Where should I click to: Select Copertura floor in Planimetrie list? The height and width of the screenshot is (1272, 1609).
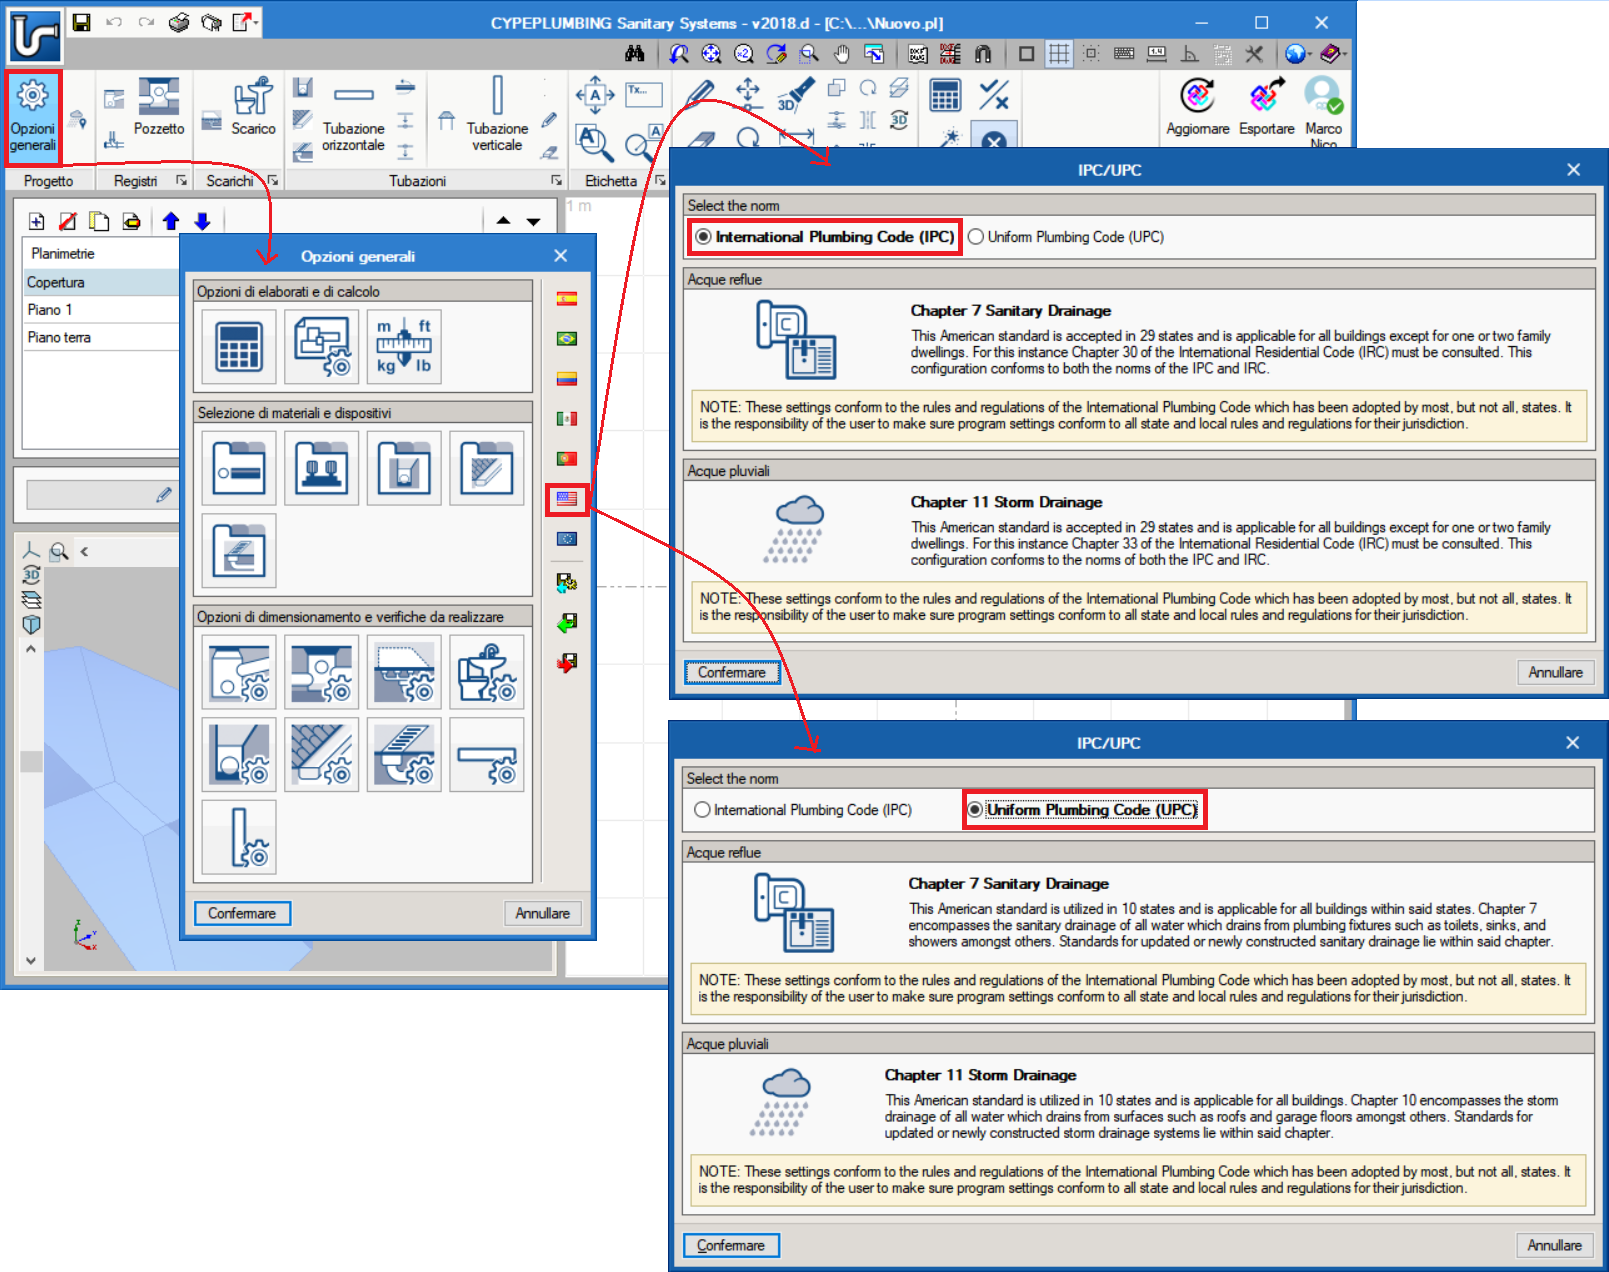click(100, 283)
